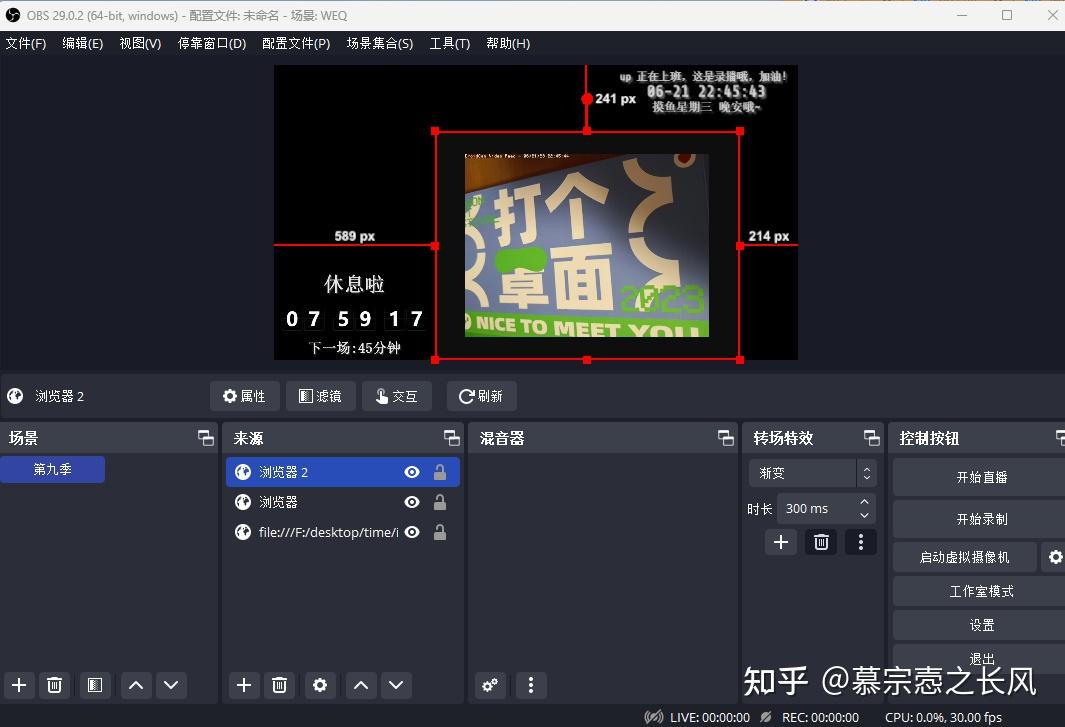Viewport: 1065px width, 727px height.
Task: Increase transition duration with up arrow
Action: point(864,501)
